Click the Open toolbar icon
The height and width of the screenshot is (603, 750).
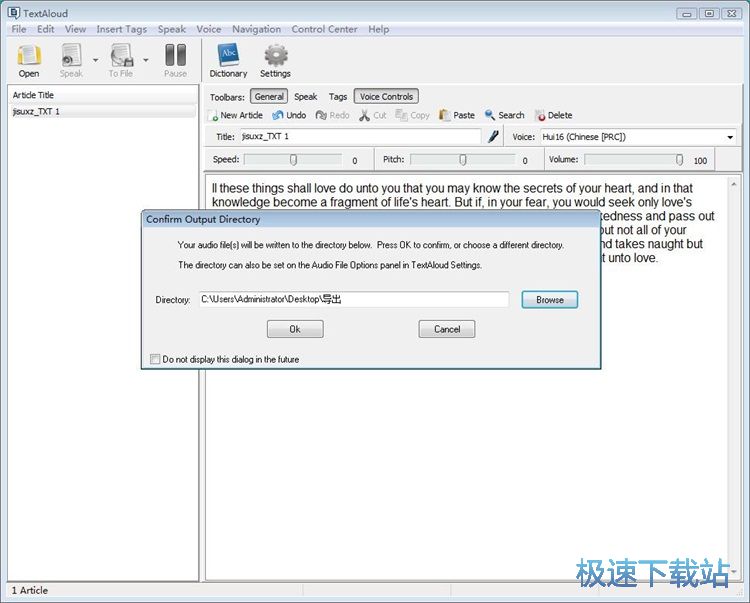[29, 60]
